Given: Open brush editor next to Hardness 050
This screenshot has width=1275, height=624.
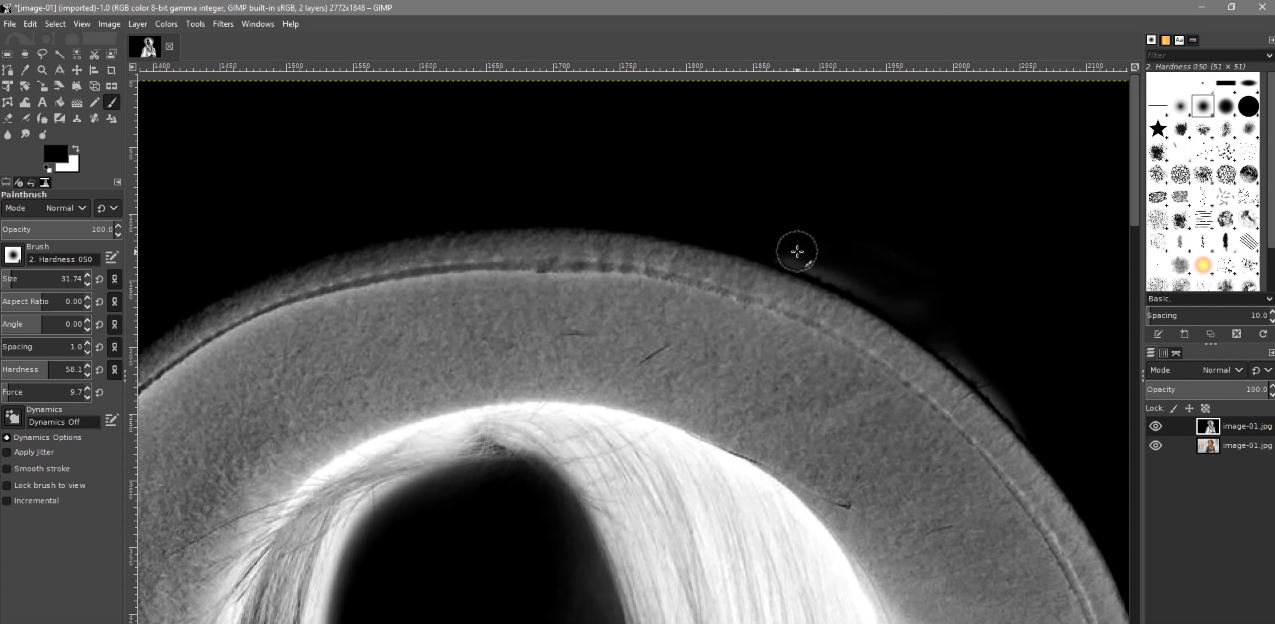Looking at the screenshot, I should (112, 258).
